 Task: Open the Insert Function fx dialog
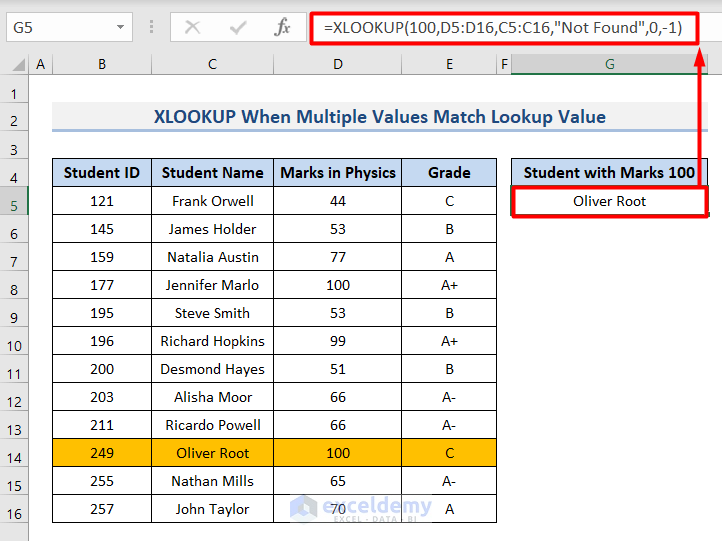point(283,28)
